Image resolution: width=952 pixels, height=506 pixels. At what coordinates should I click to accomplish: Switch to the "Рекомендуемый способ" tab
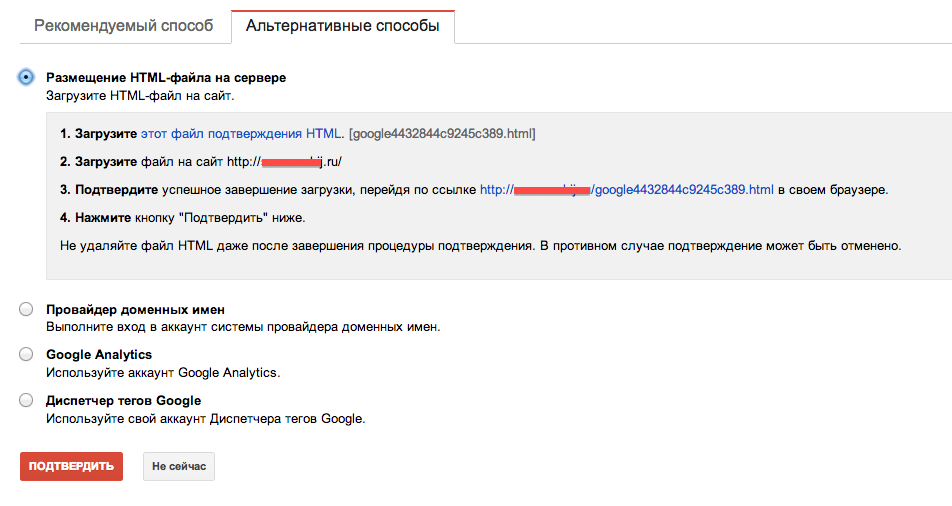(123, 26)
